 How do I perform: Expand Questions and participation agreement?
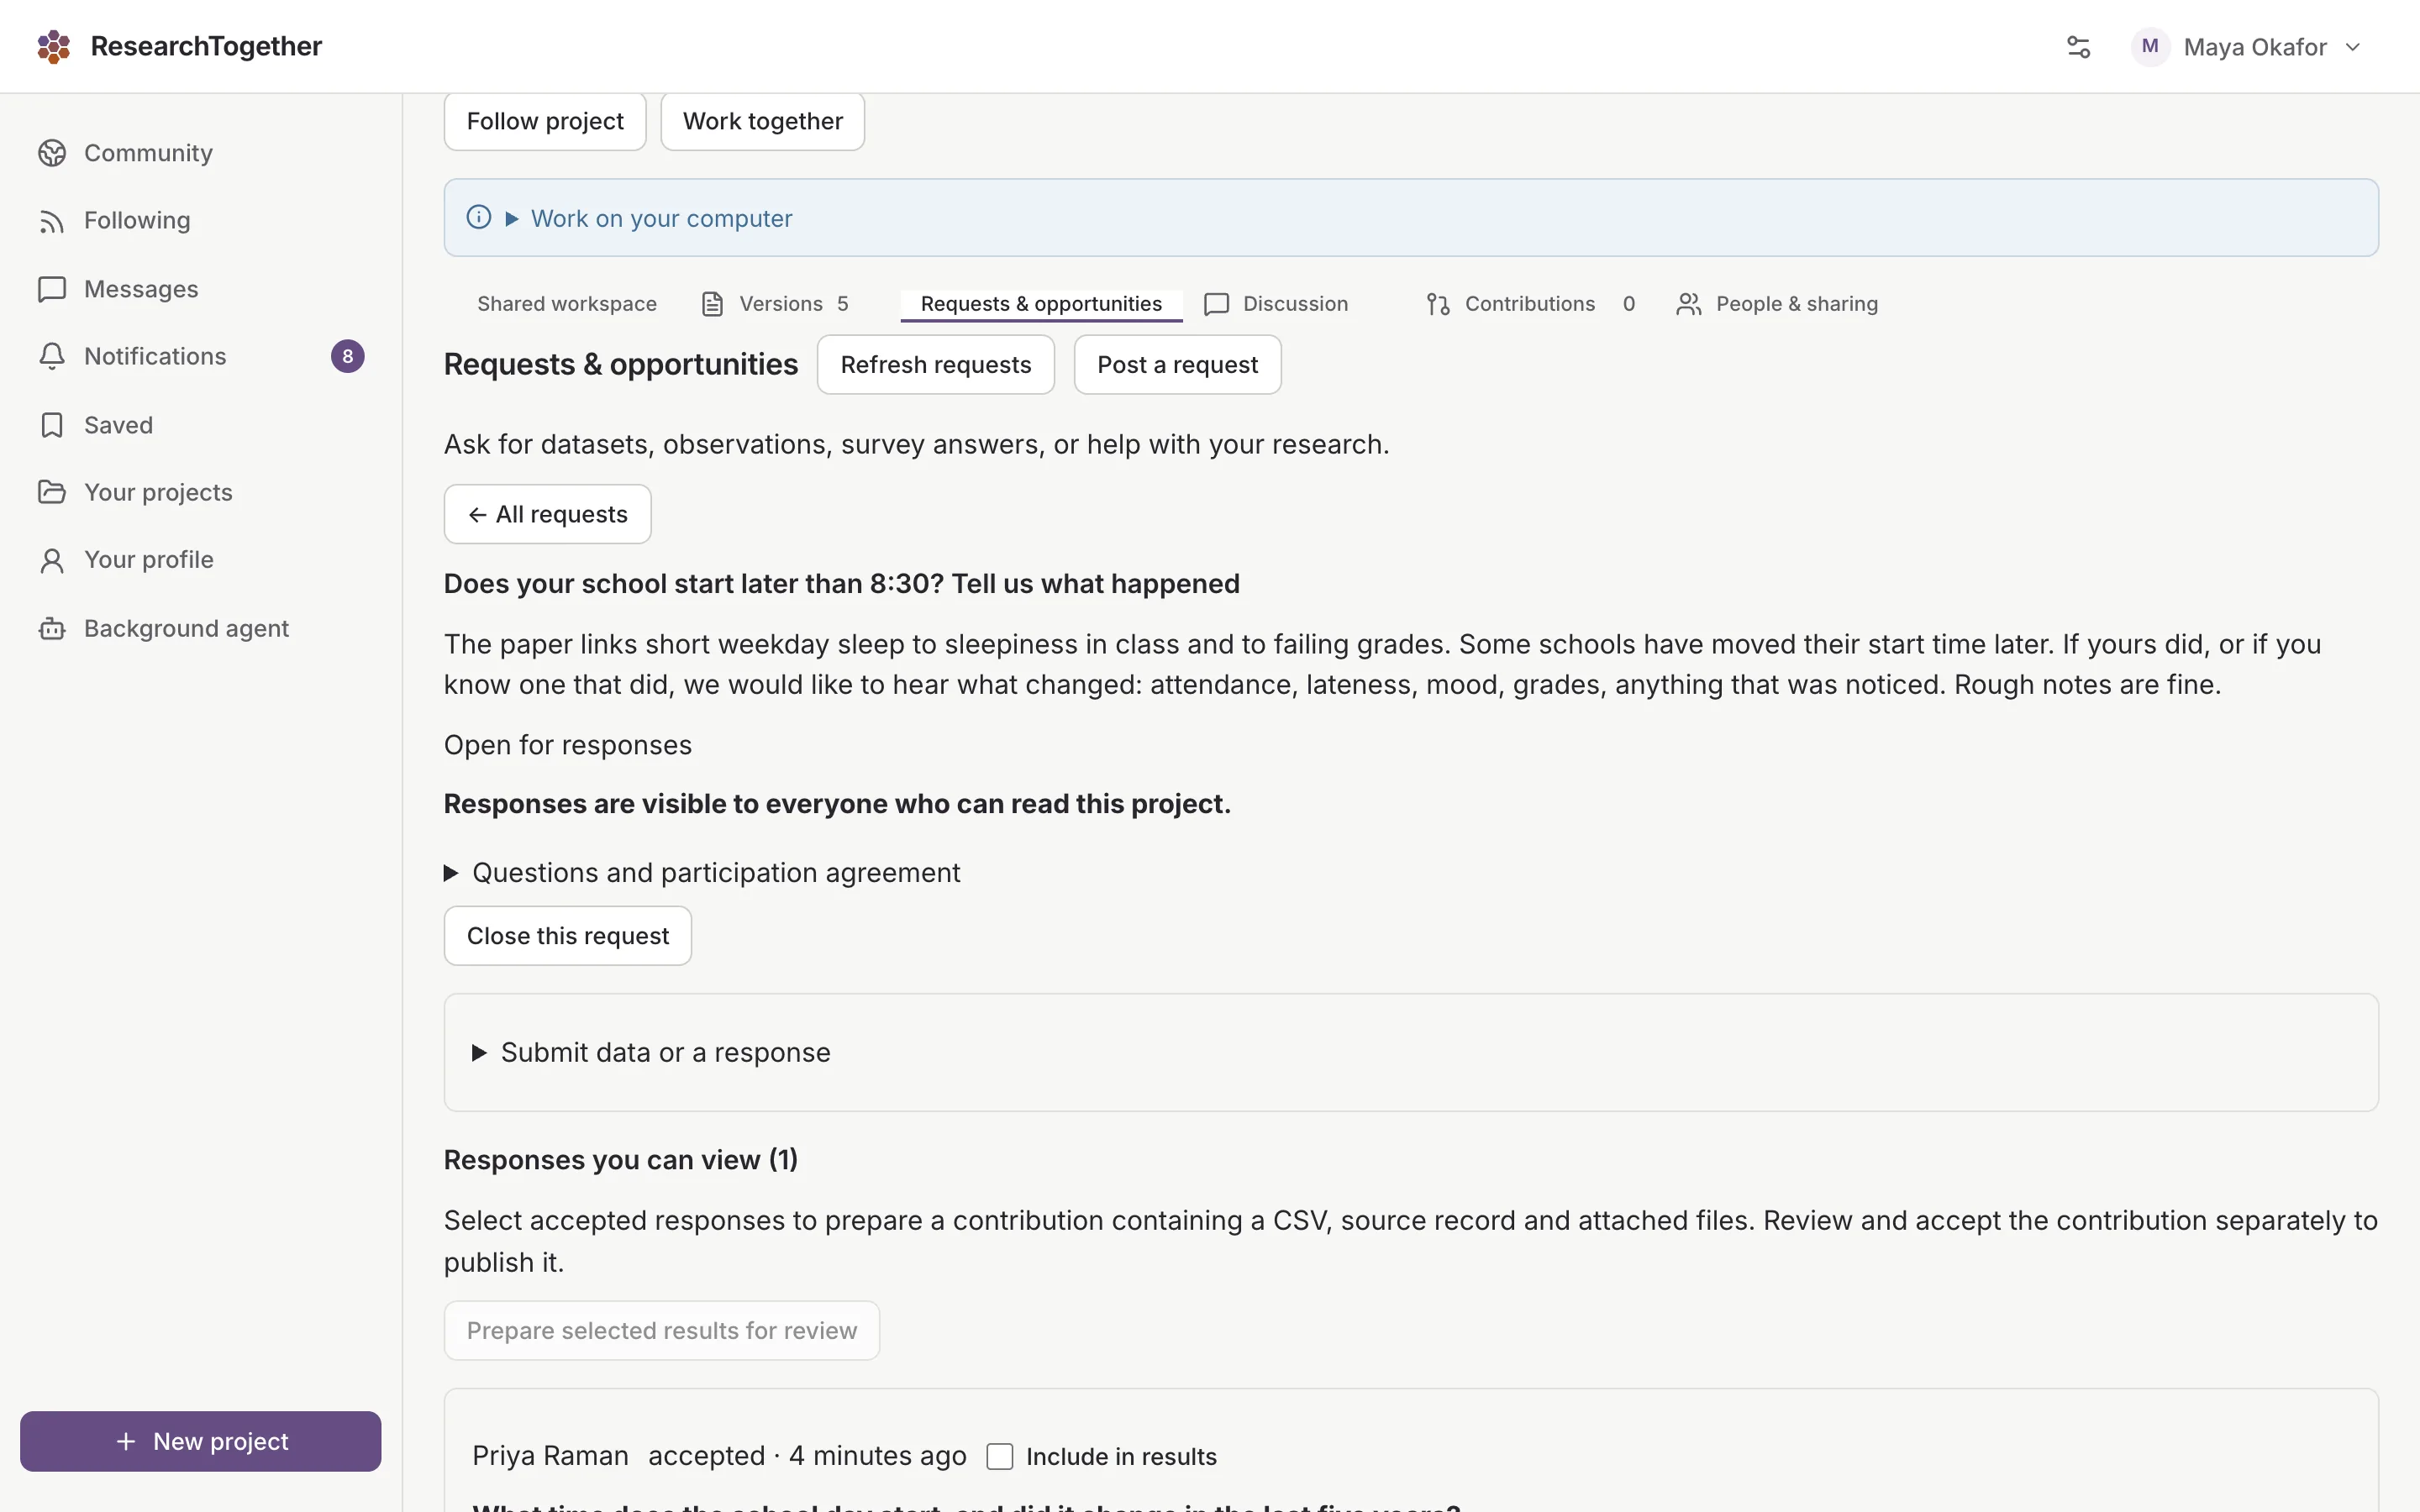702,873
